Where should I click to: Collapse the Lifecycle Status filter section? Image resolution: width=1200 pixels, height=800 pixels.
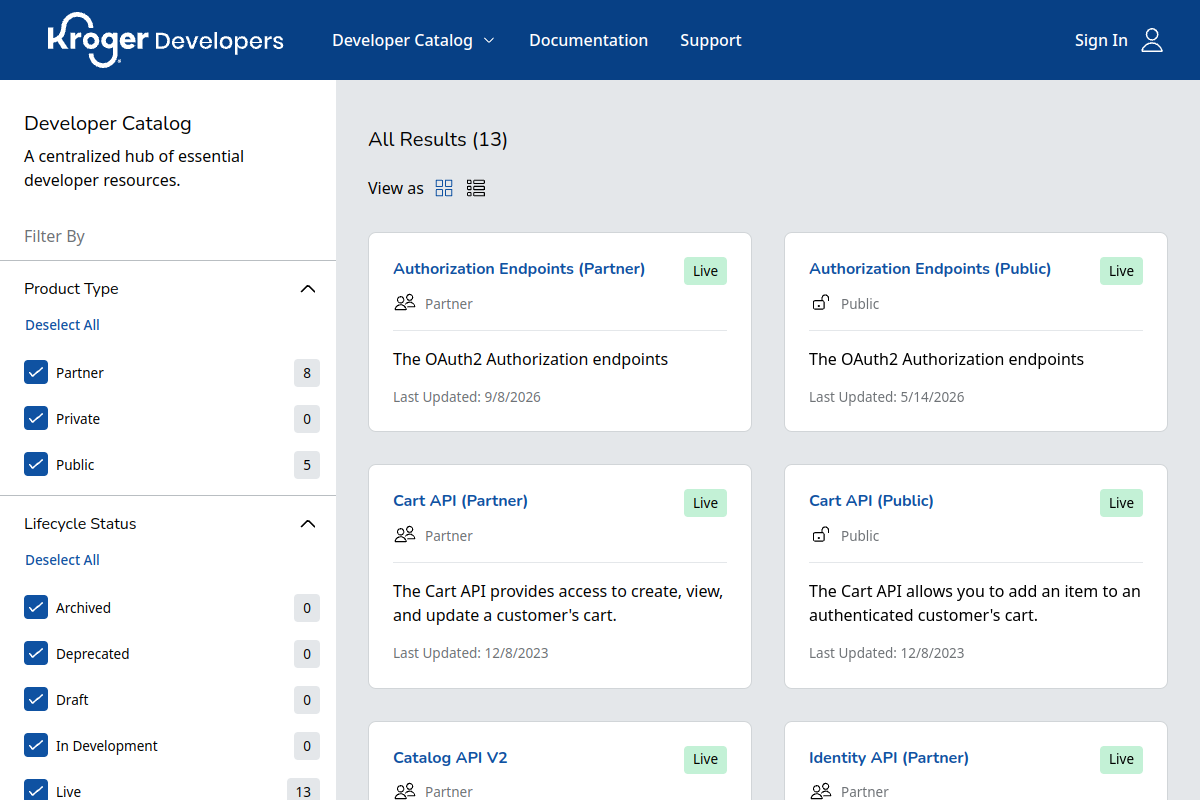[308, 524]
